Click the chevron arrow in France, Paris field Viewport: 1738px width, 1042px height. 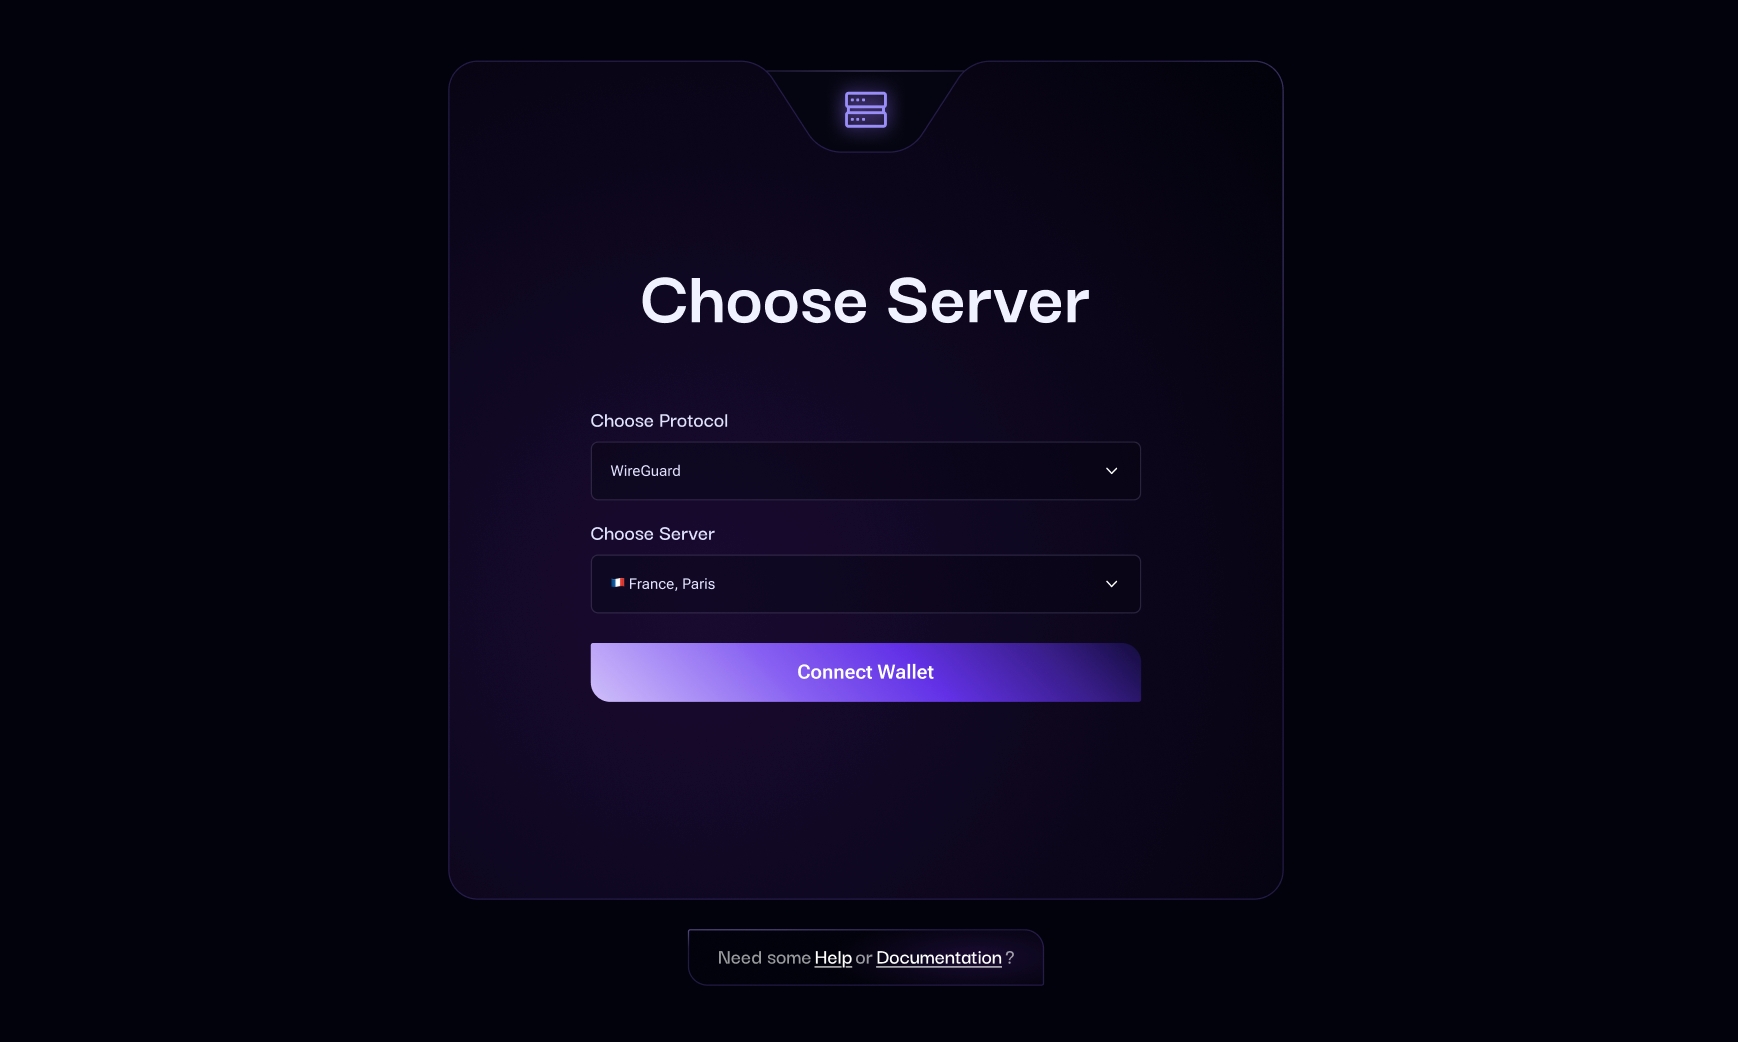1111,584
